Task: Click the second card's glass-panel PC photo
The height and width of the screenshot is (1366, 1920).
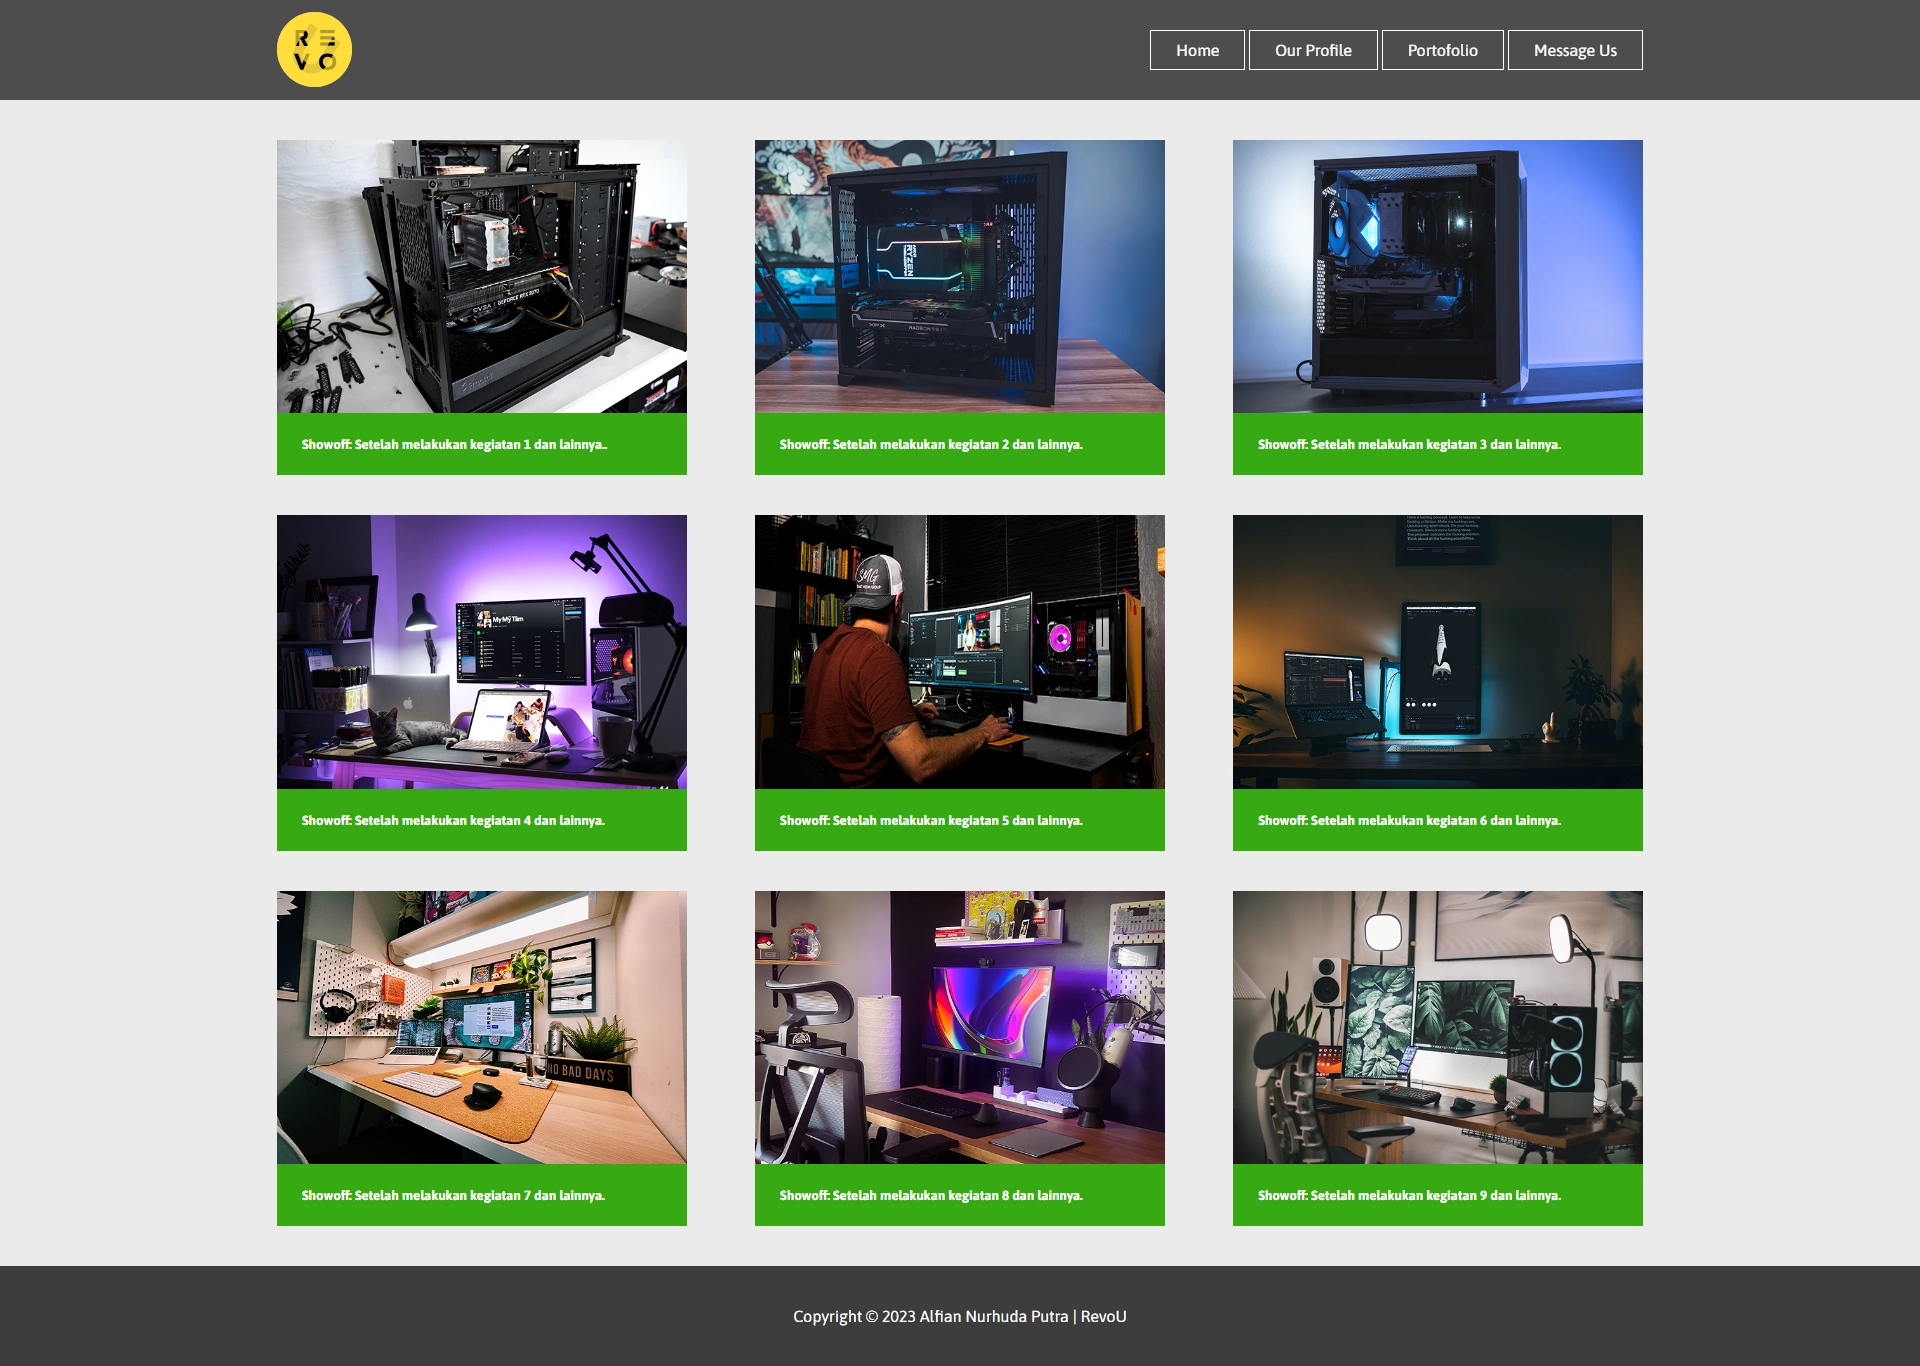Action: click(x=959, y=276)
